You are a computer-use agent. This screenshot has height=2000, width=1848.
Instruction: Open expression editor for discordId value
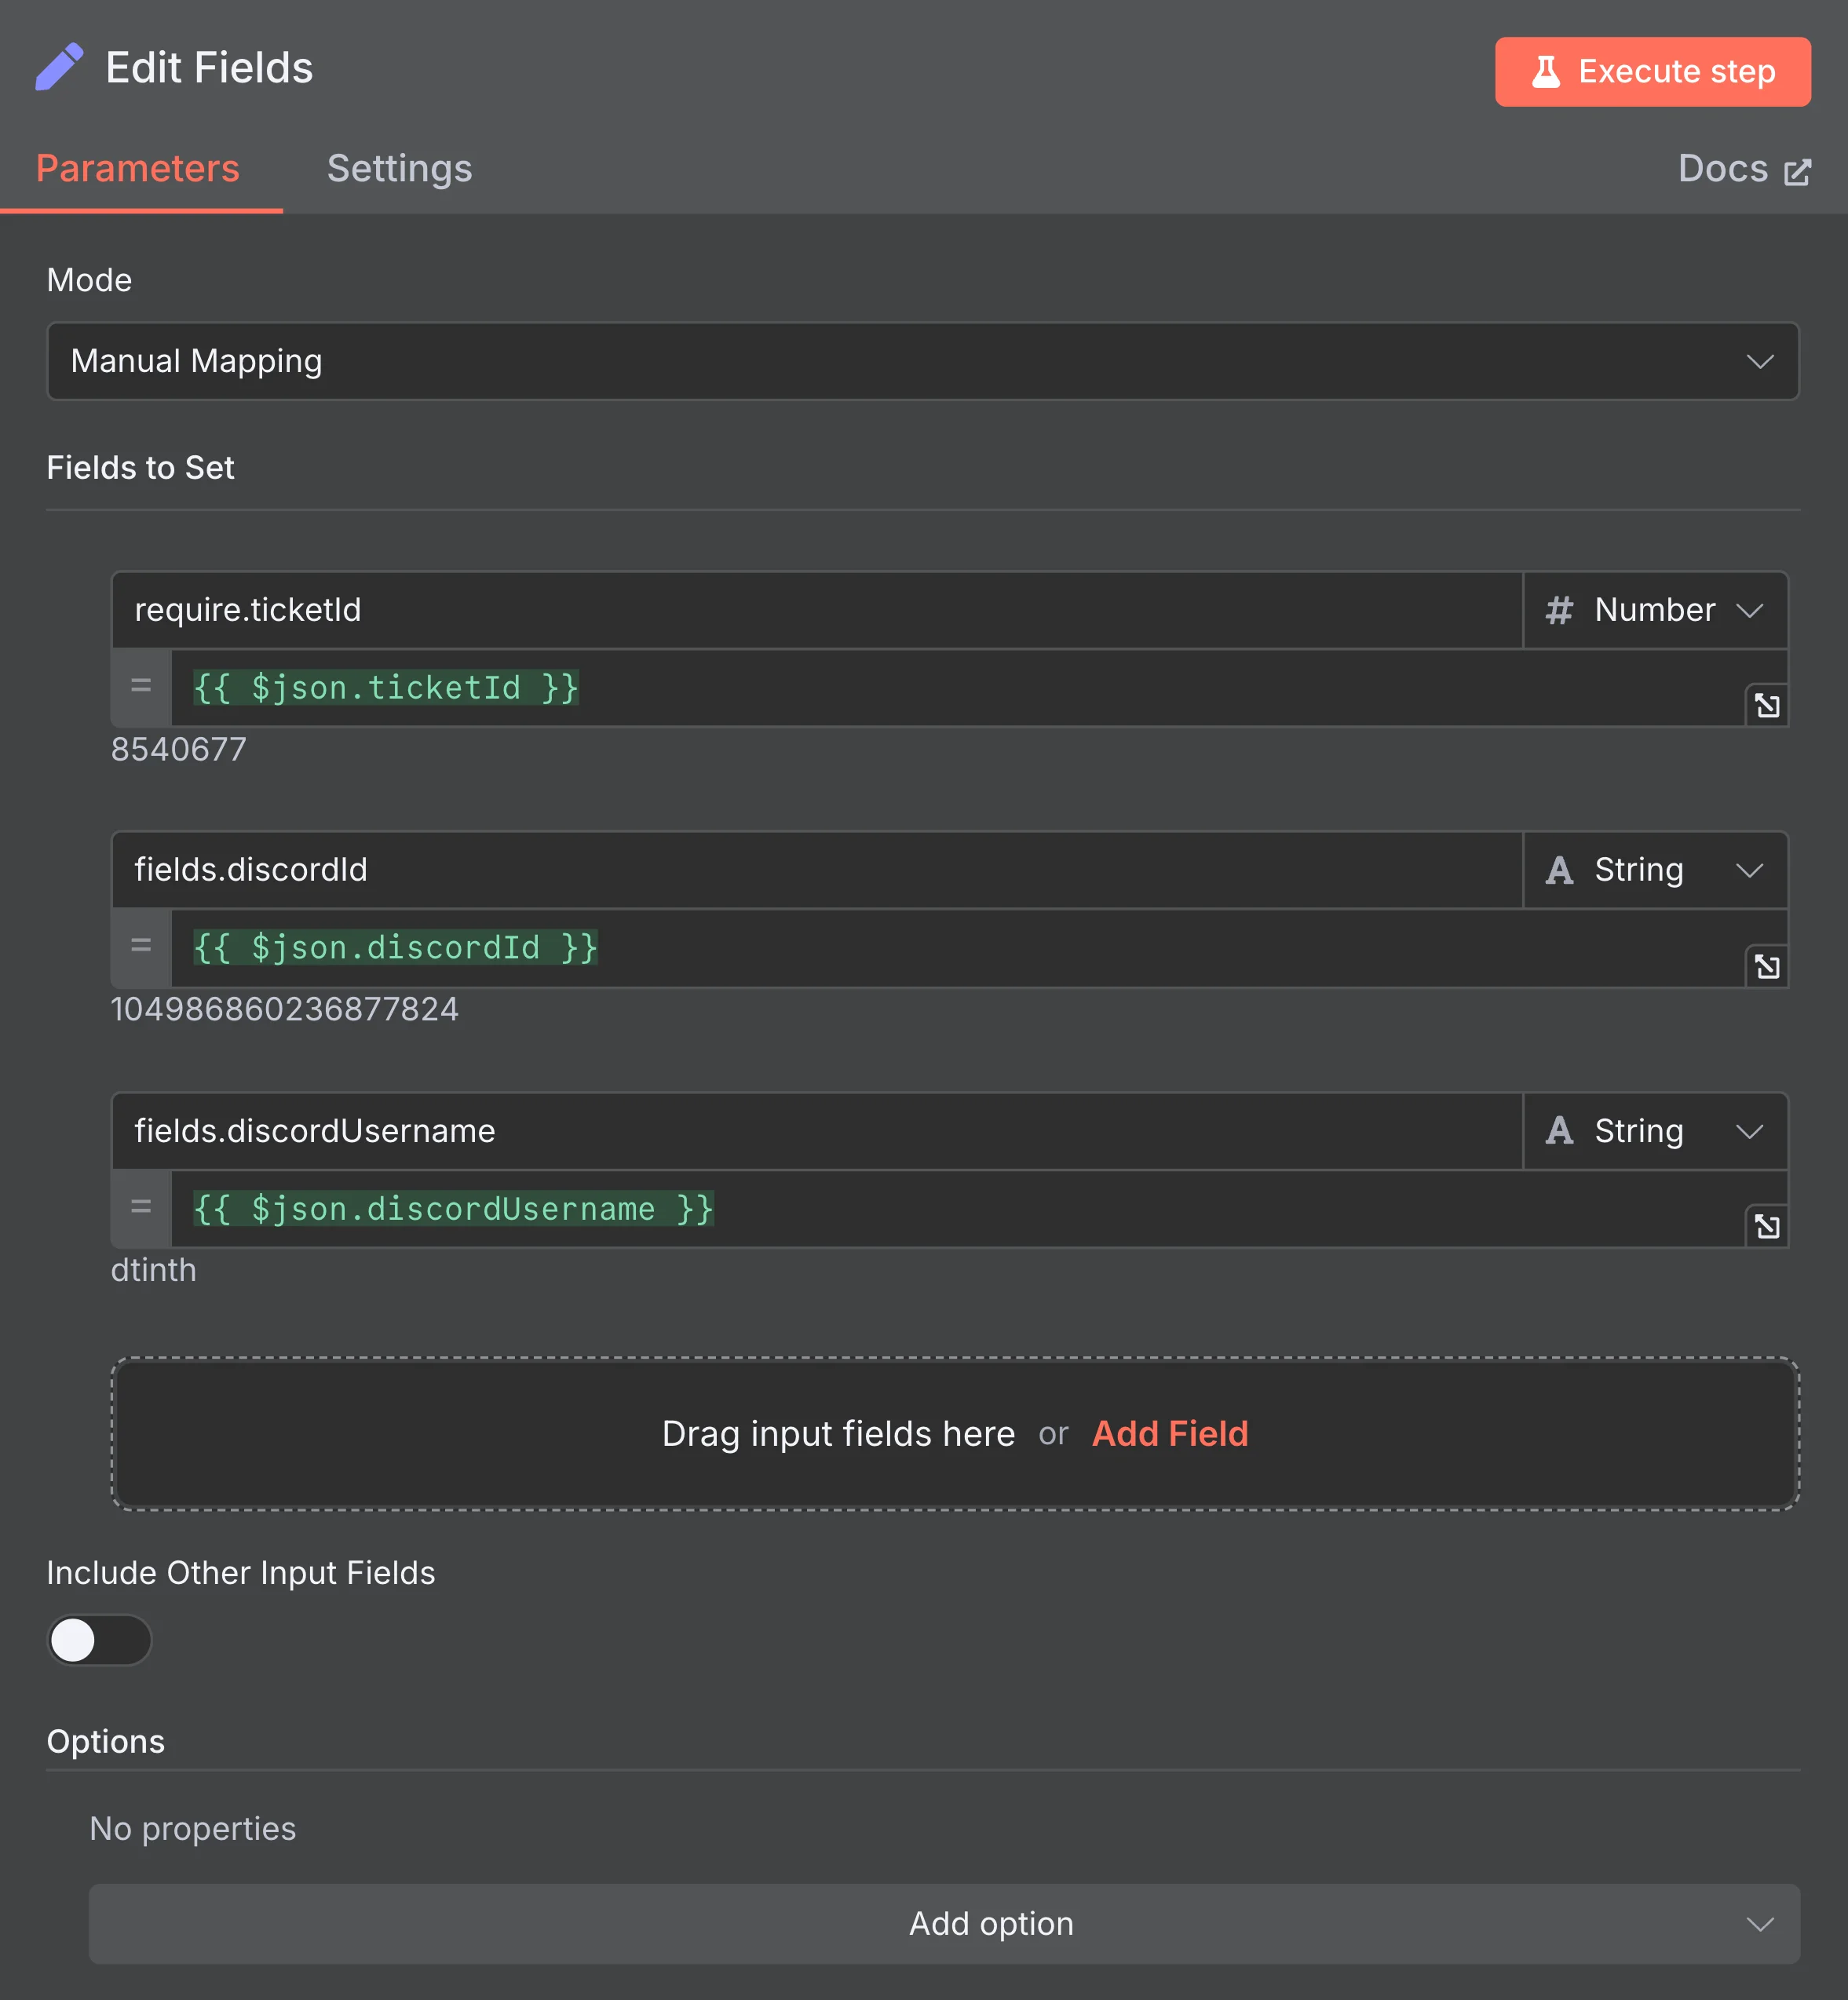point(1766,966)
